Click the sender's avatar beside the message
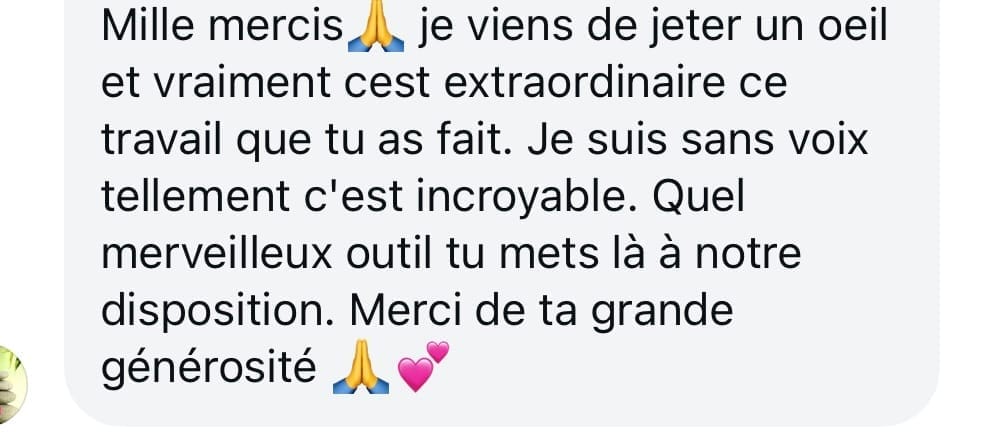Viewport: 1003px width, 441px height. (x=12, y=385)
